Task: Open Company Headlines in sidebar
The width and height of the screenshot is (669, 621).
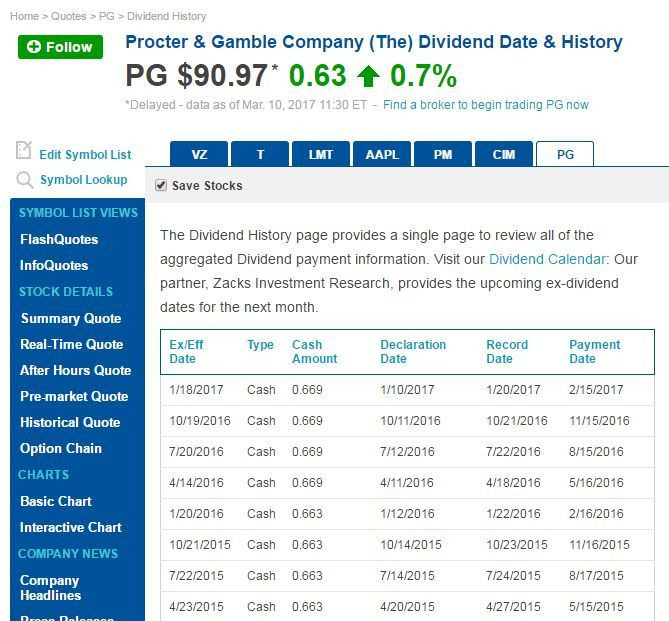Action: click(x=50, y=588)
